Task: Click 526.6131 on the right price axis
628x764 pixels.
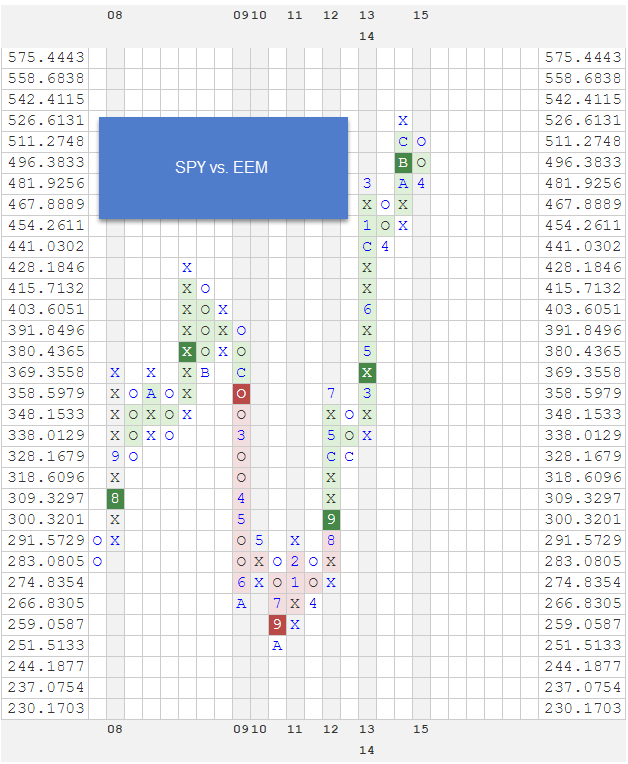Action: tap(583, 120)
